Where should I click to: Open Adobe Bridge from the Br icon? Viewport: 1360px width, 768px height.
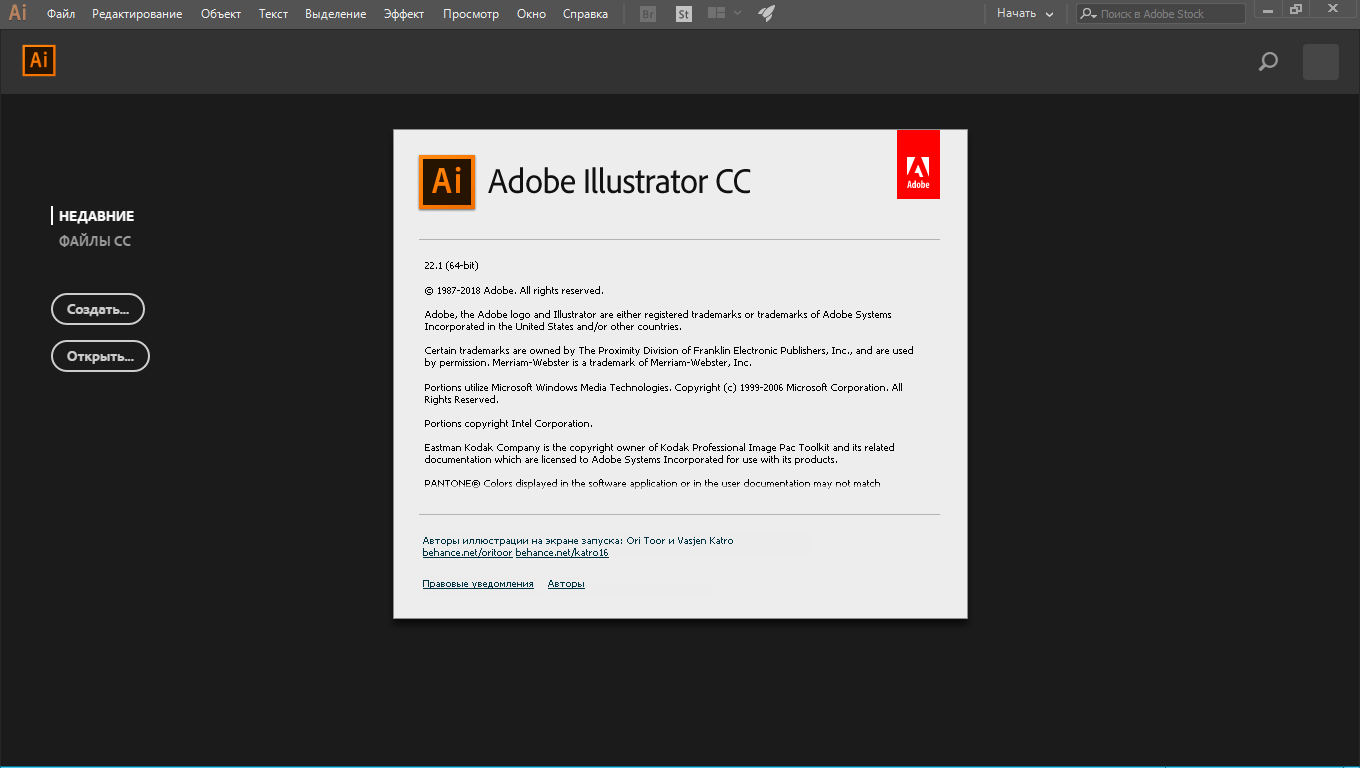tap(648, 14)
